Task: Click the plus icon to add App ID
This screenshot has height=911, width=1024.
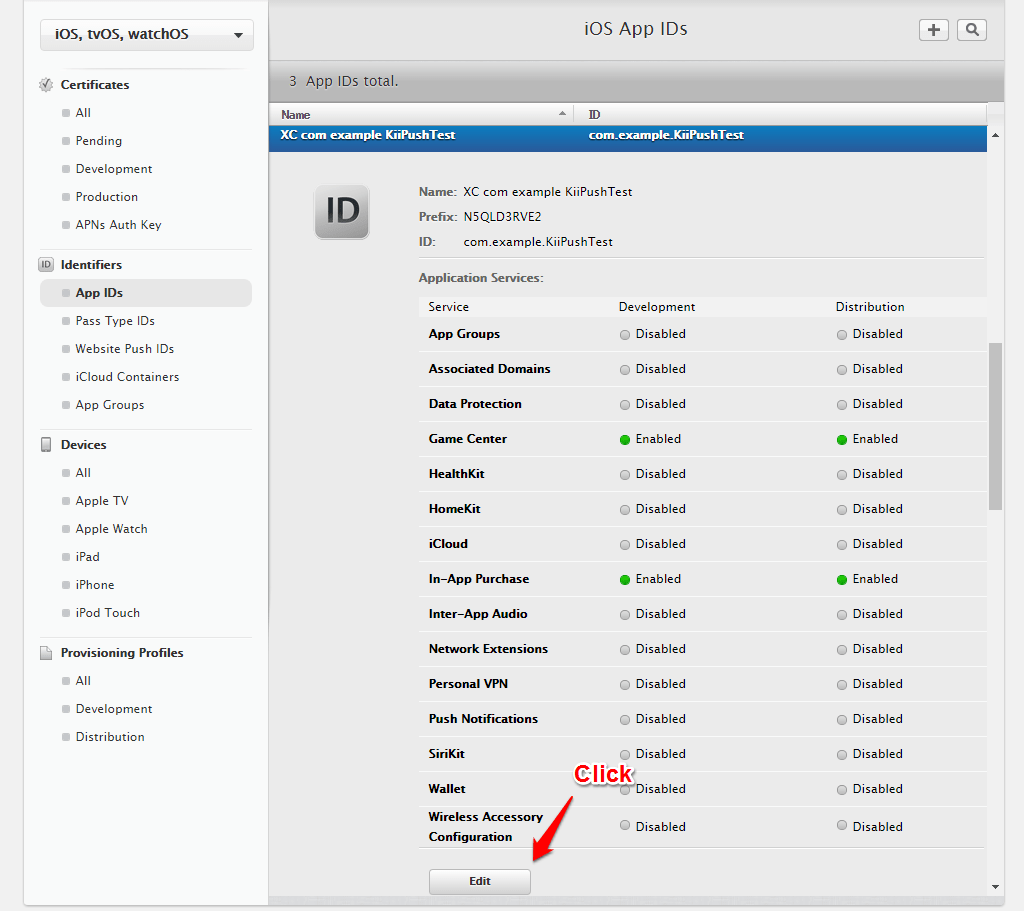Action: click(x=933, y=30)
